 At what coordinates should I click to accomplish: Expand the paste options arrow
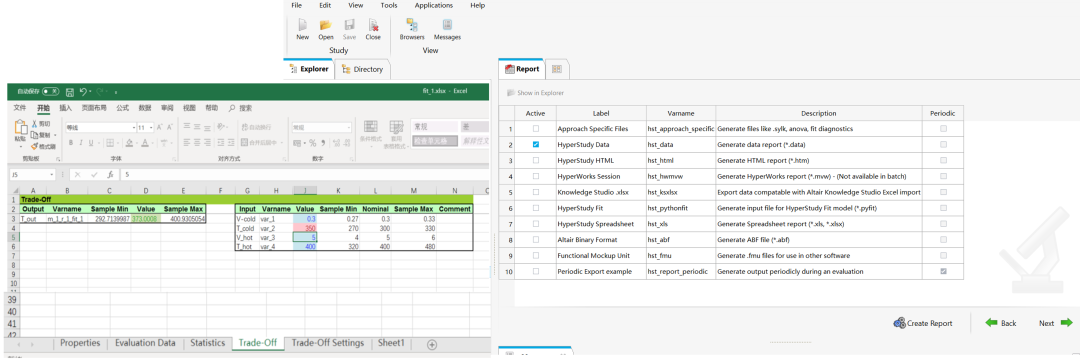[21, 147]
